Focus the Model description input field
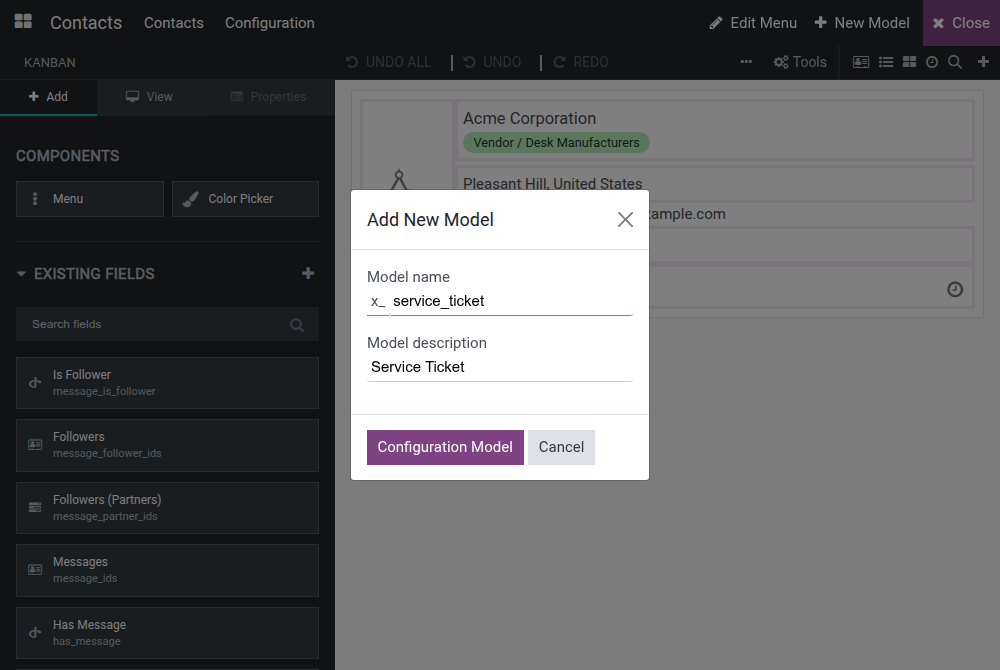Screen dimensions: 1000x670 click(x=499, y=367)
